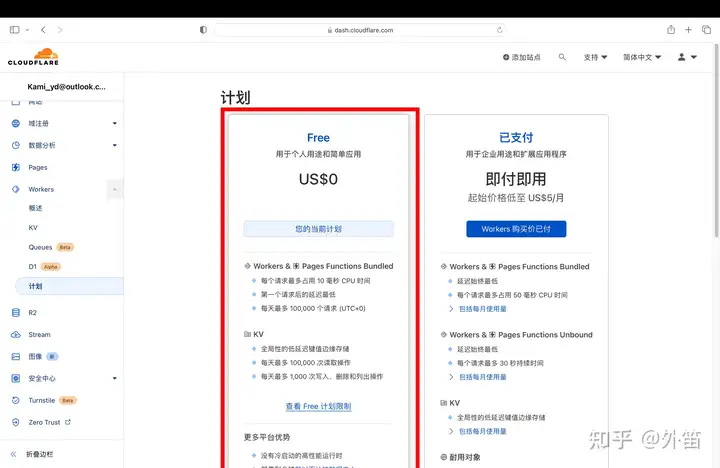Click the R2 database icon
This screenshot has height=468, width=720.
[x=16, y=313]
